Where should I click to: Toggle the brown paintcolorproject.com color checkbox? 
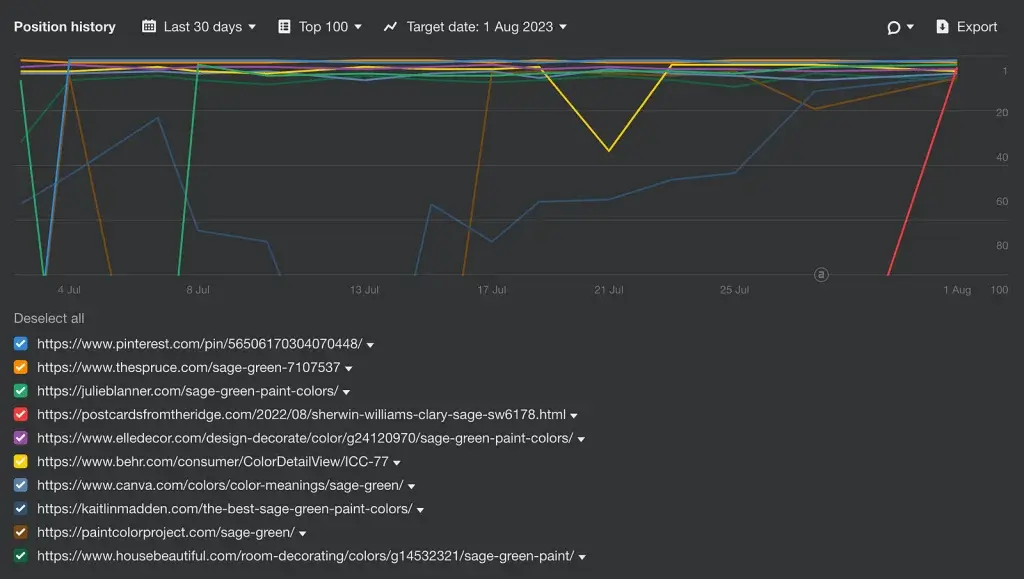21,533
